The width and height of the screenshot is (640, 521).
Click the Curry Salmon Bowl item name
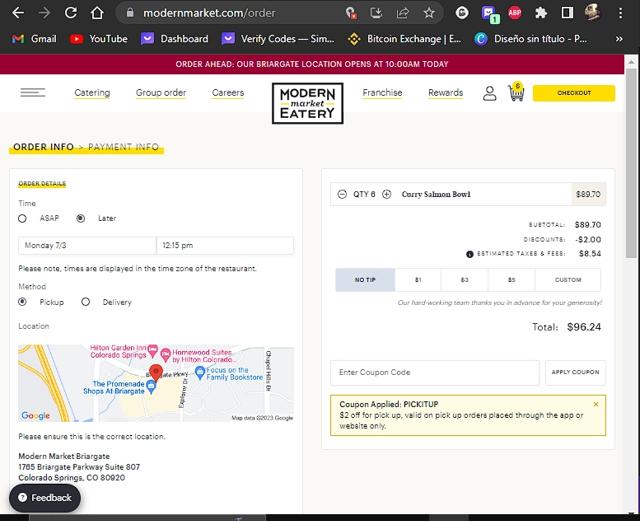pos(436,194)
